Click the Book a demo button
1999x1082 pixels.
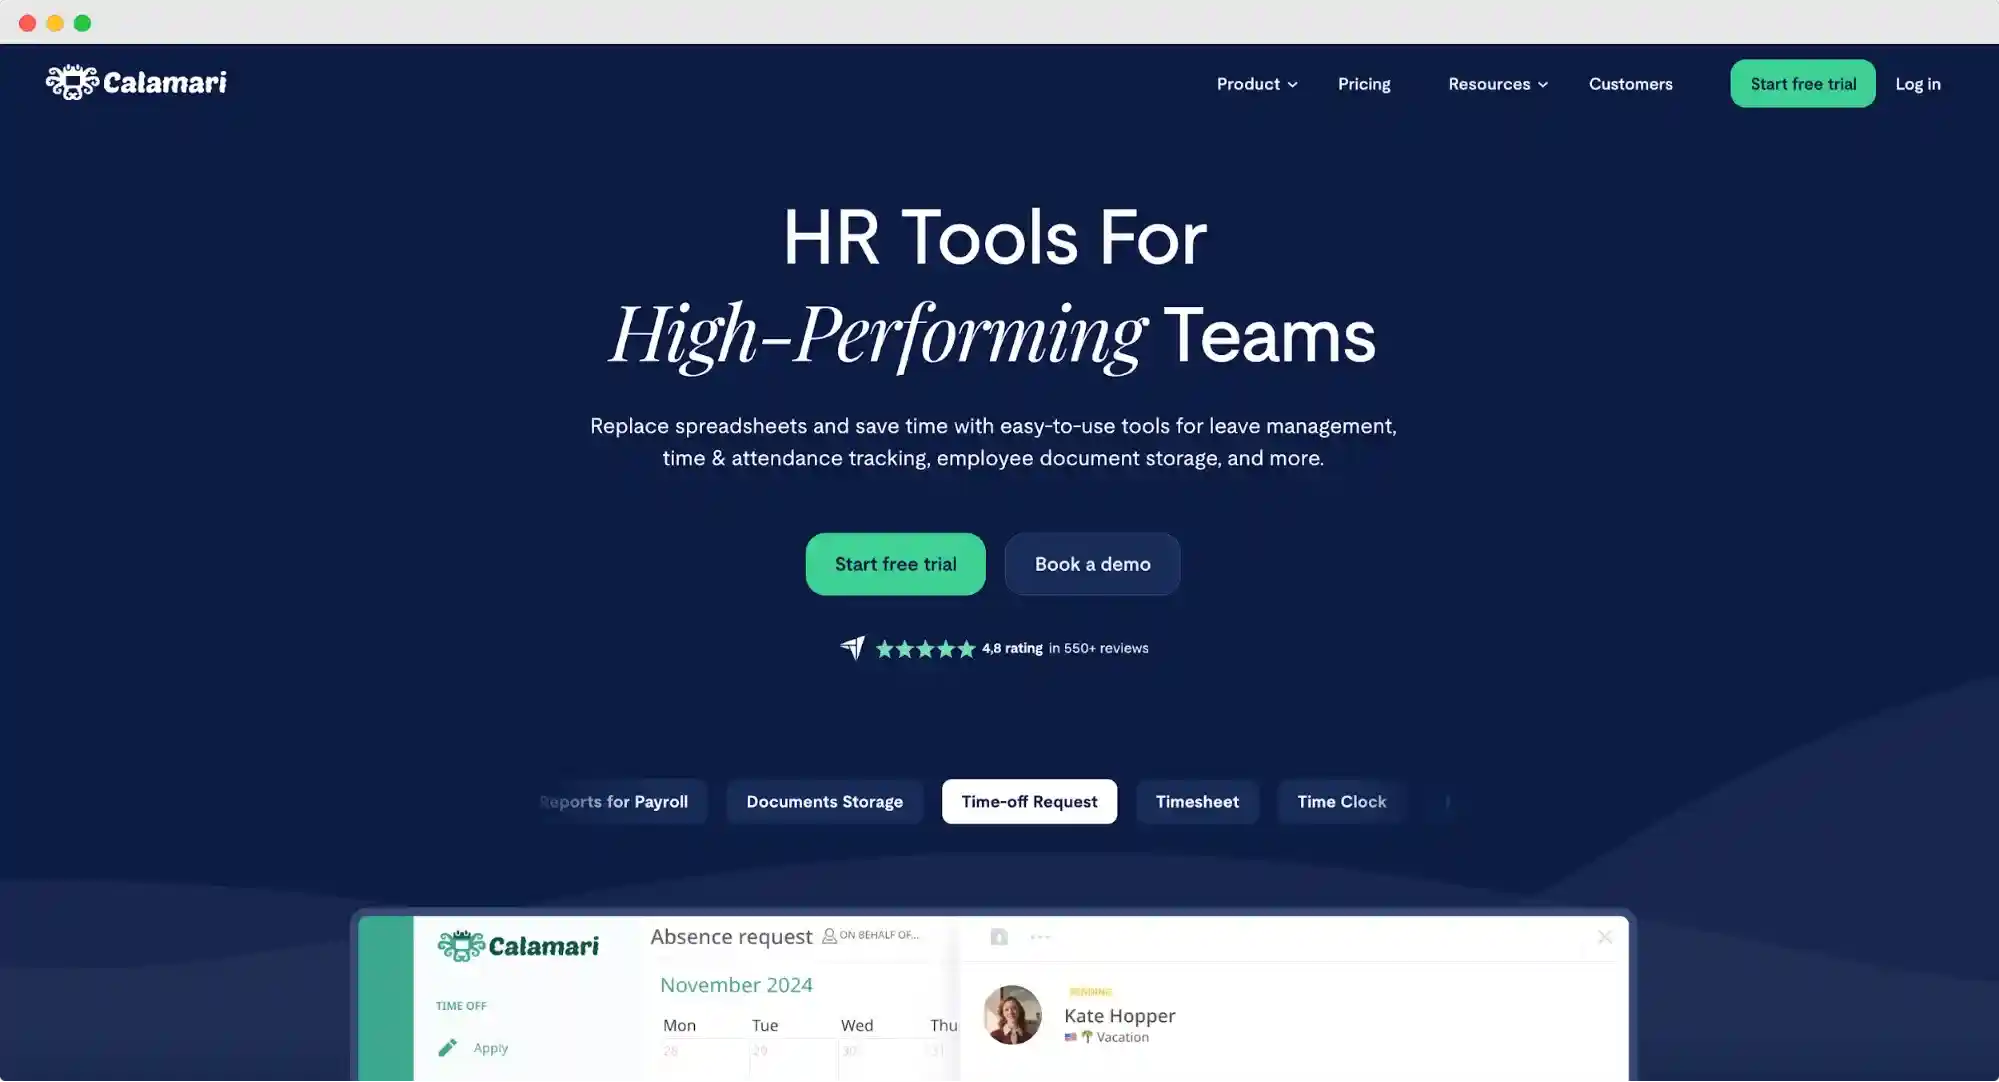tap(1092, 564)
